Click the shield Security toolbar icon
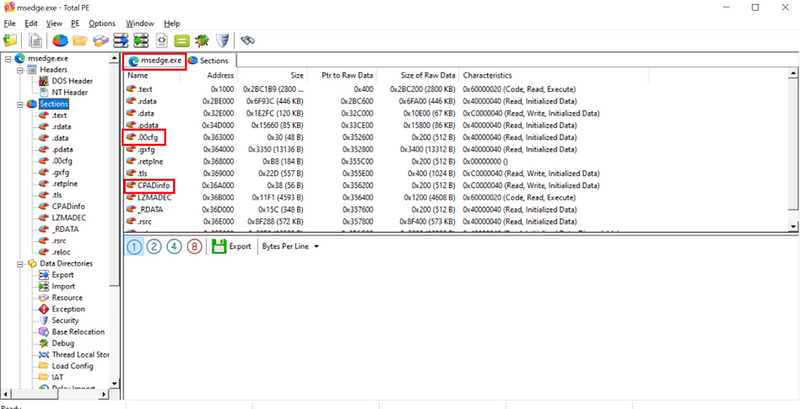 [x=222, y=40]
